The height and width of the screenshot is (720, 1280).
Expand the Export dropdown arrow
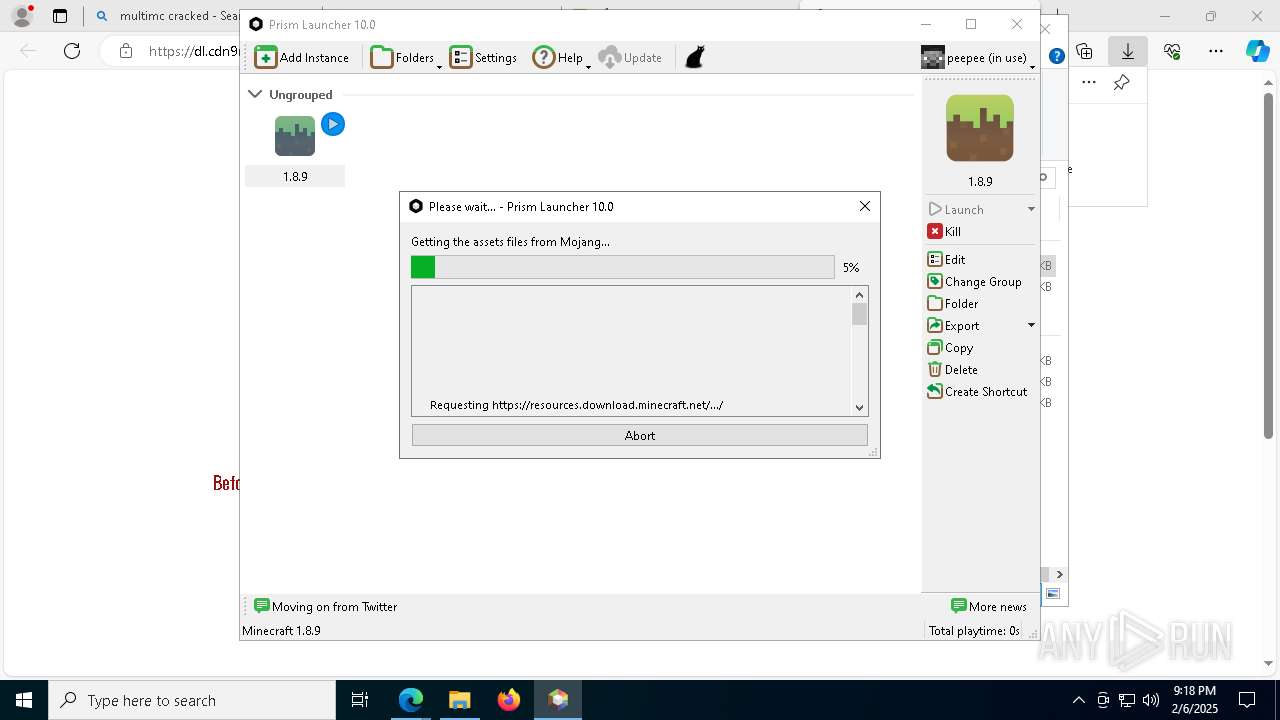1031,325
